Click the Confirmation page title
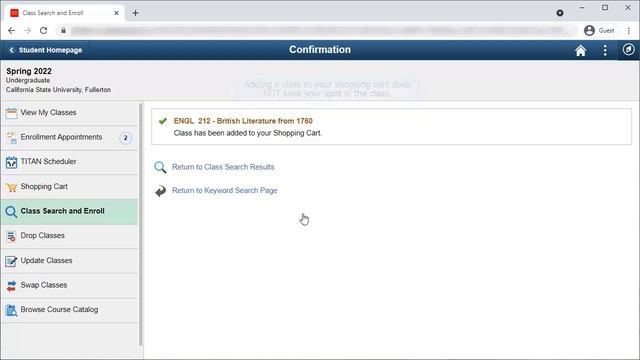The width and height of the screenshot is (640, 360). point(320,50)
